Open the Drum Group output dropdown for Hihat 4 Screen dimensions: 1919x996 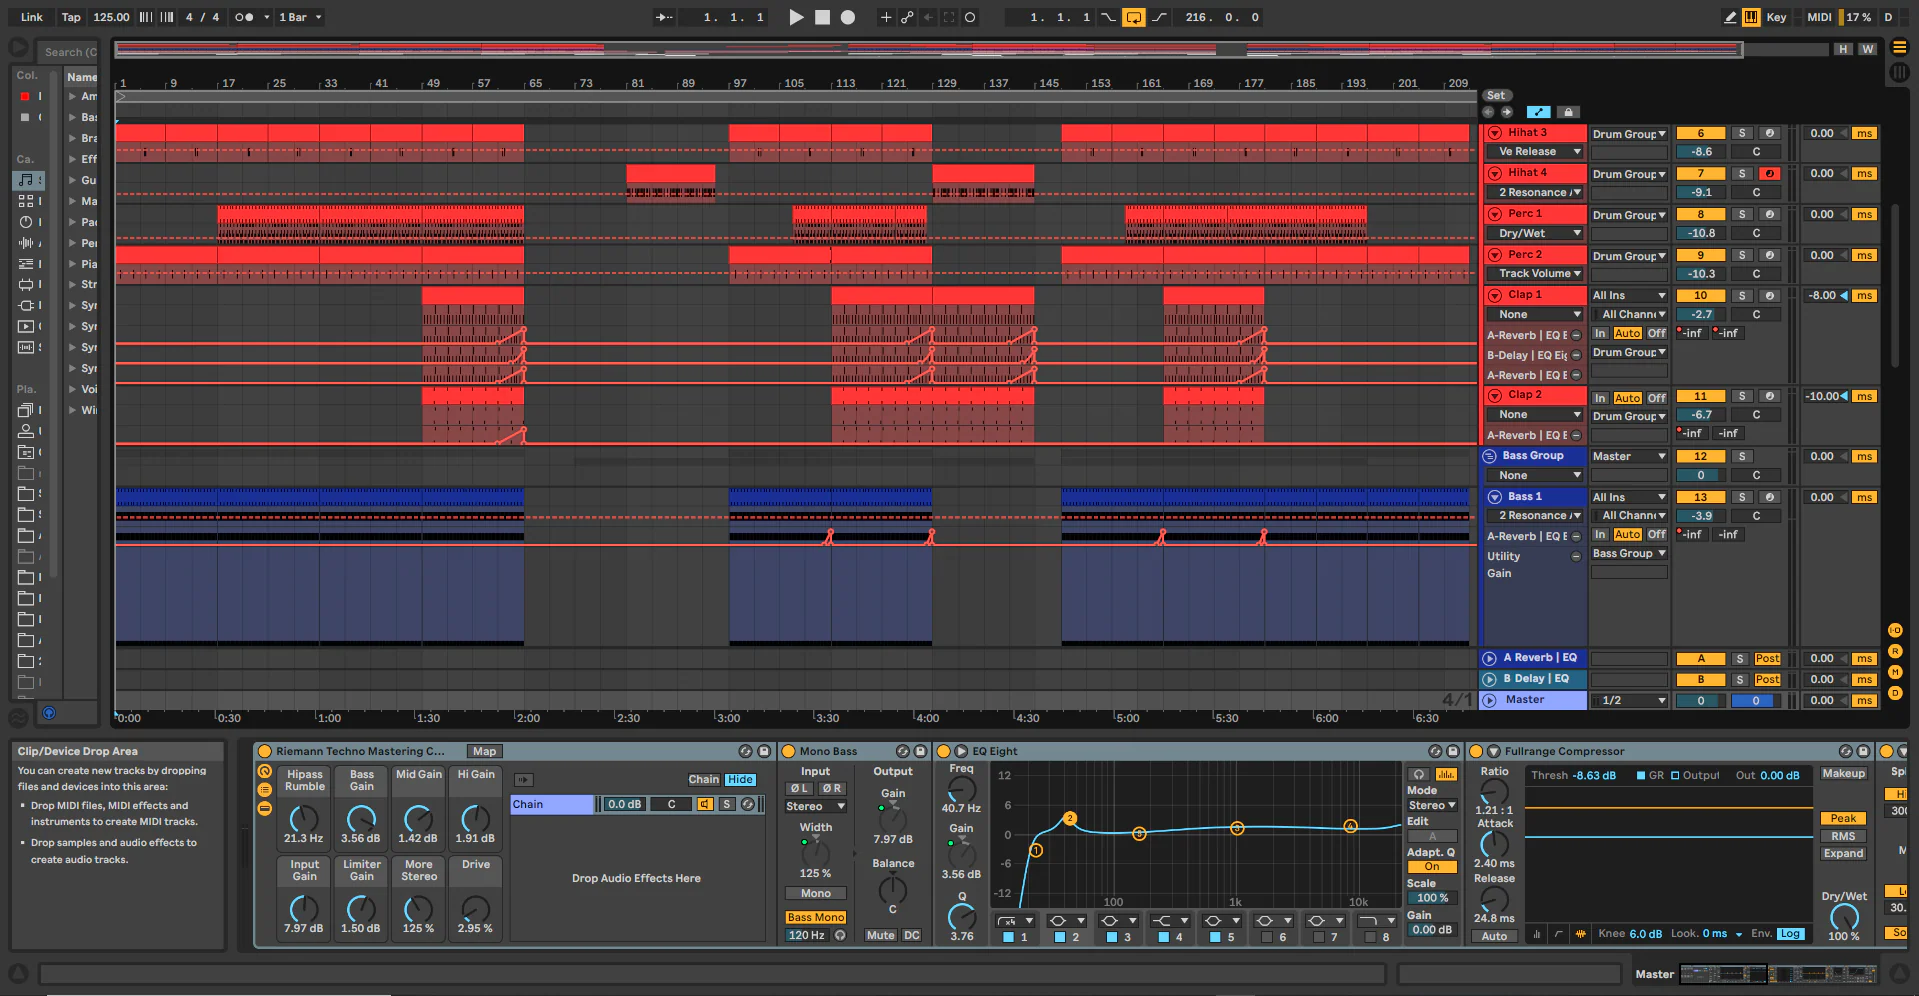click(1629, 174)
